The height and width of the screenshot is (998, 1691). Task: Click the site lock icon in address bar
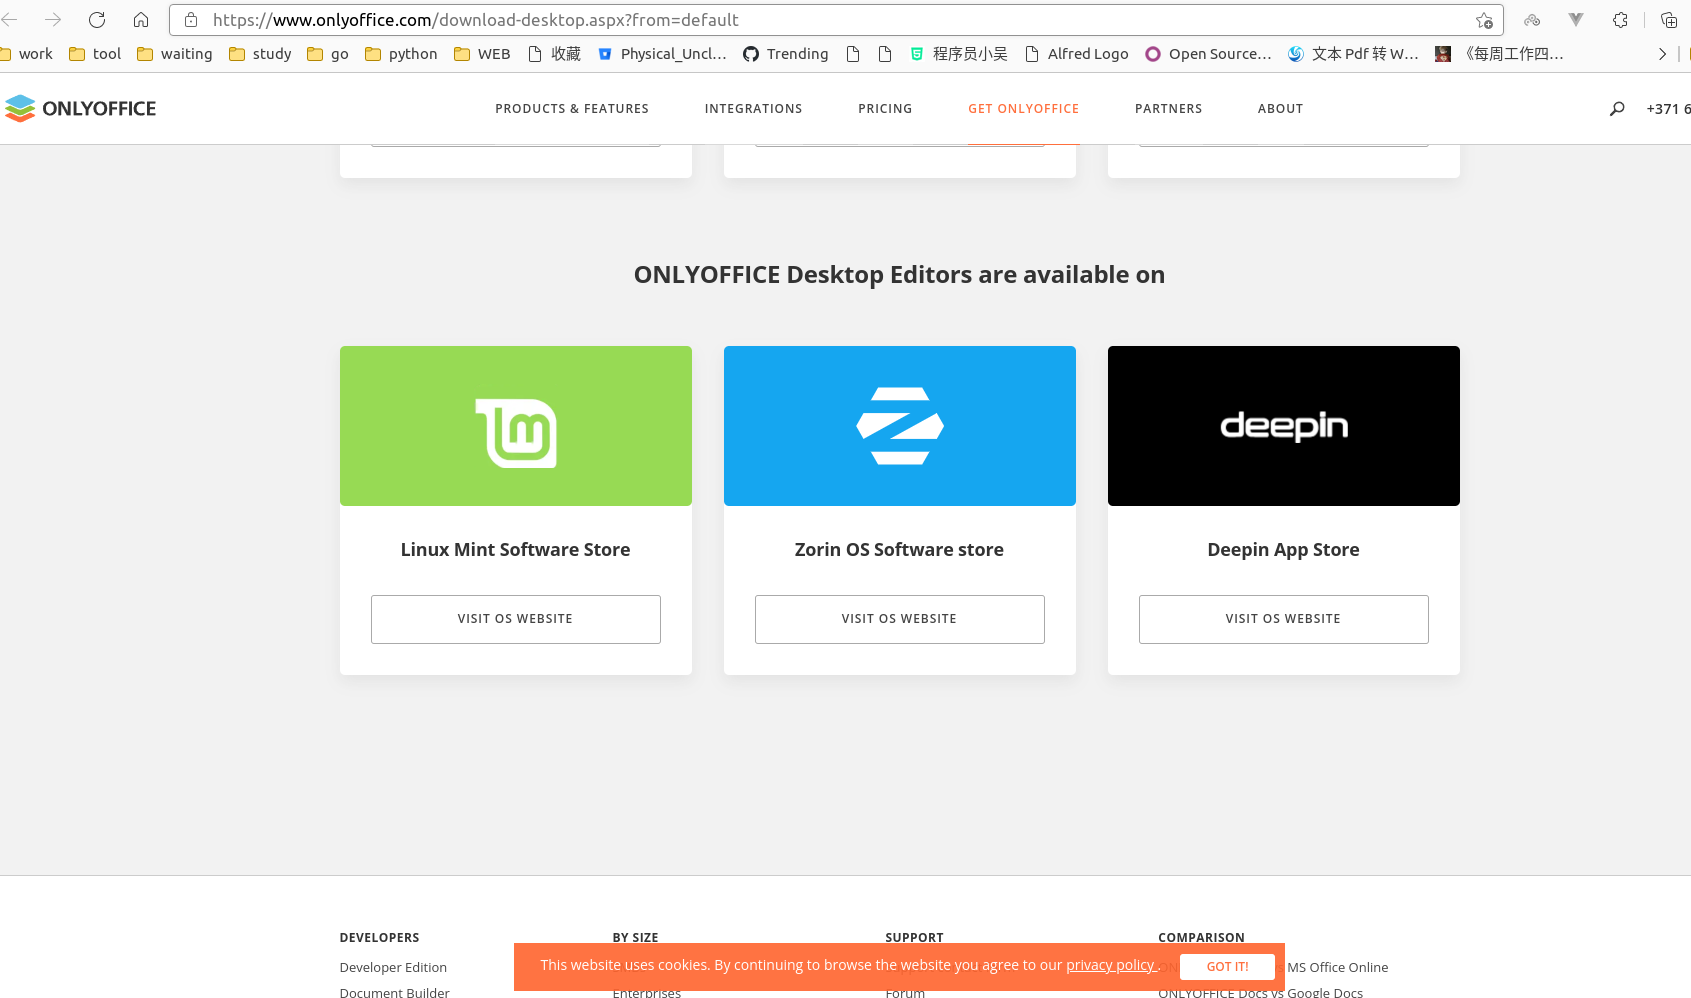coord(191,20)
